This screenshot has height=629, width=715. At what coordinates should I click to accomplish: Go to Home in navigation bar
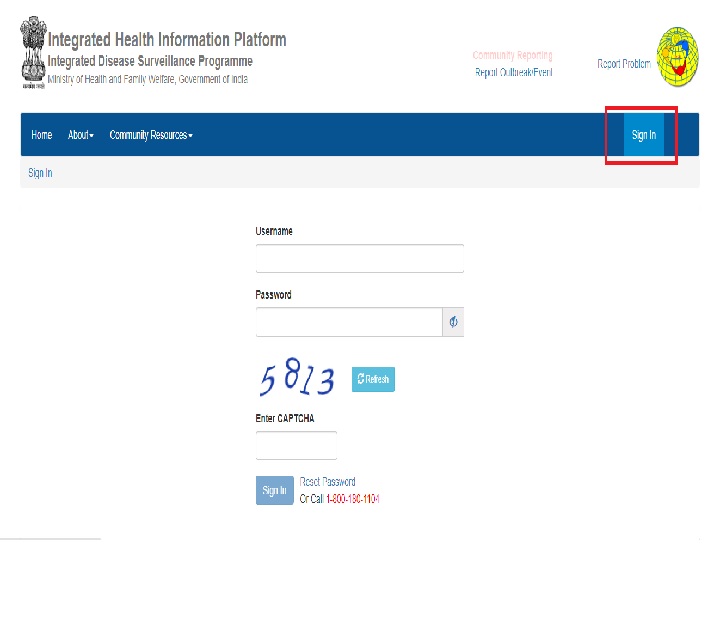41,135
